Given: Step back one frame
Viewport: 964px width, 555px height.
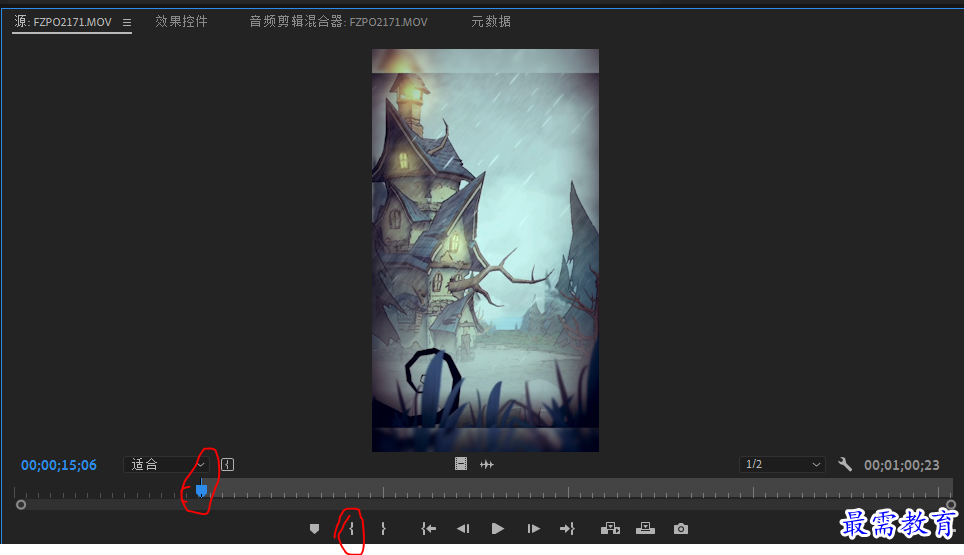Looking at the screenshot, I should (463, 529).
